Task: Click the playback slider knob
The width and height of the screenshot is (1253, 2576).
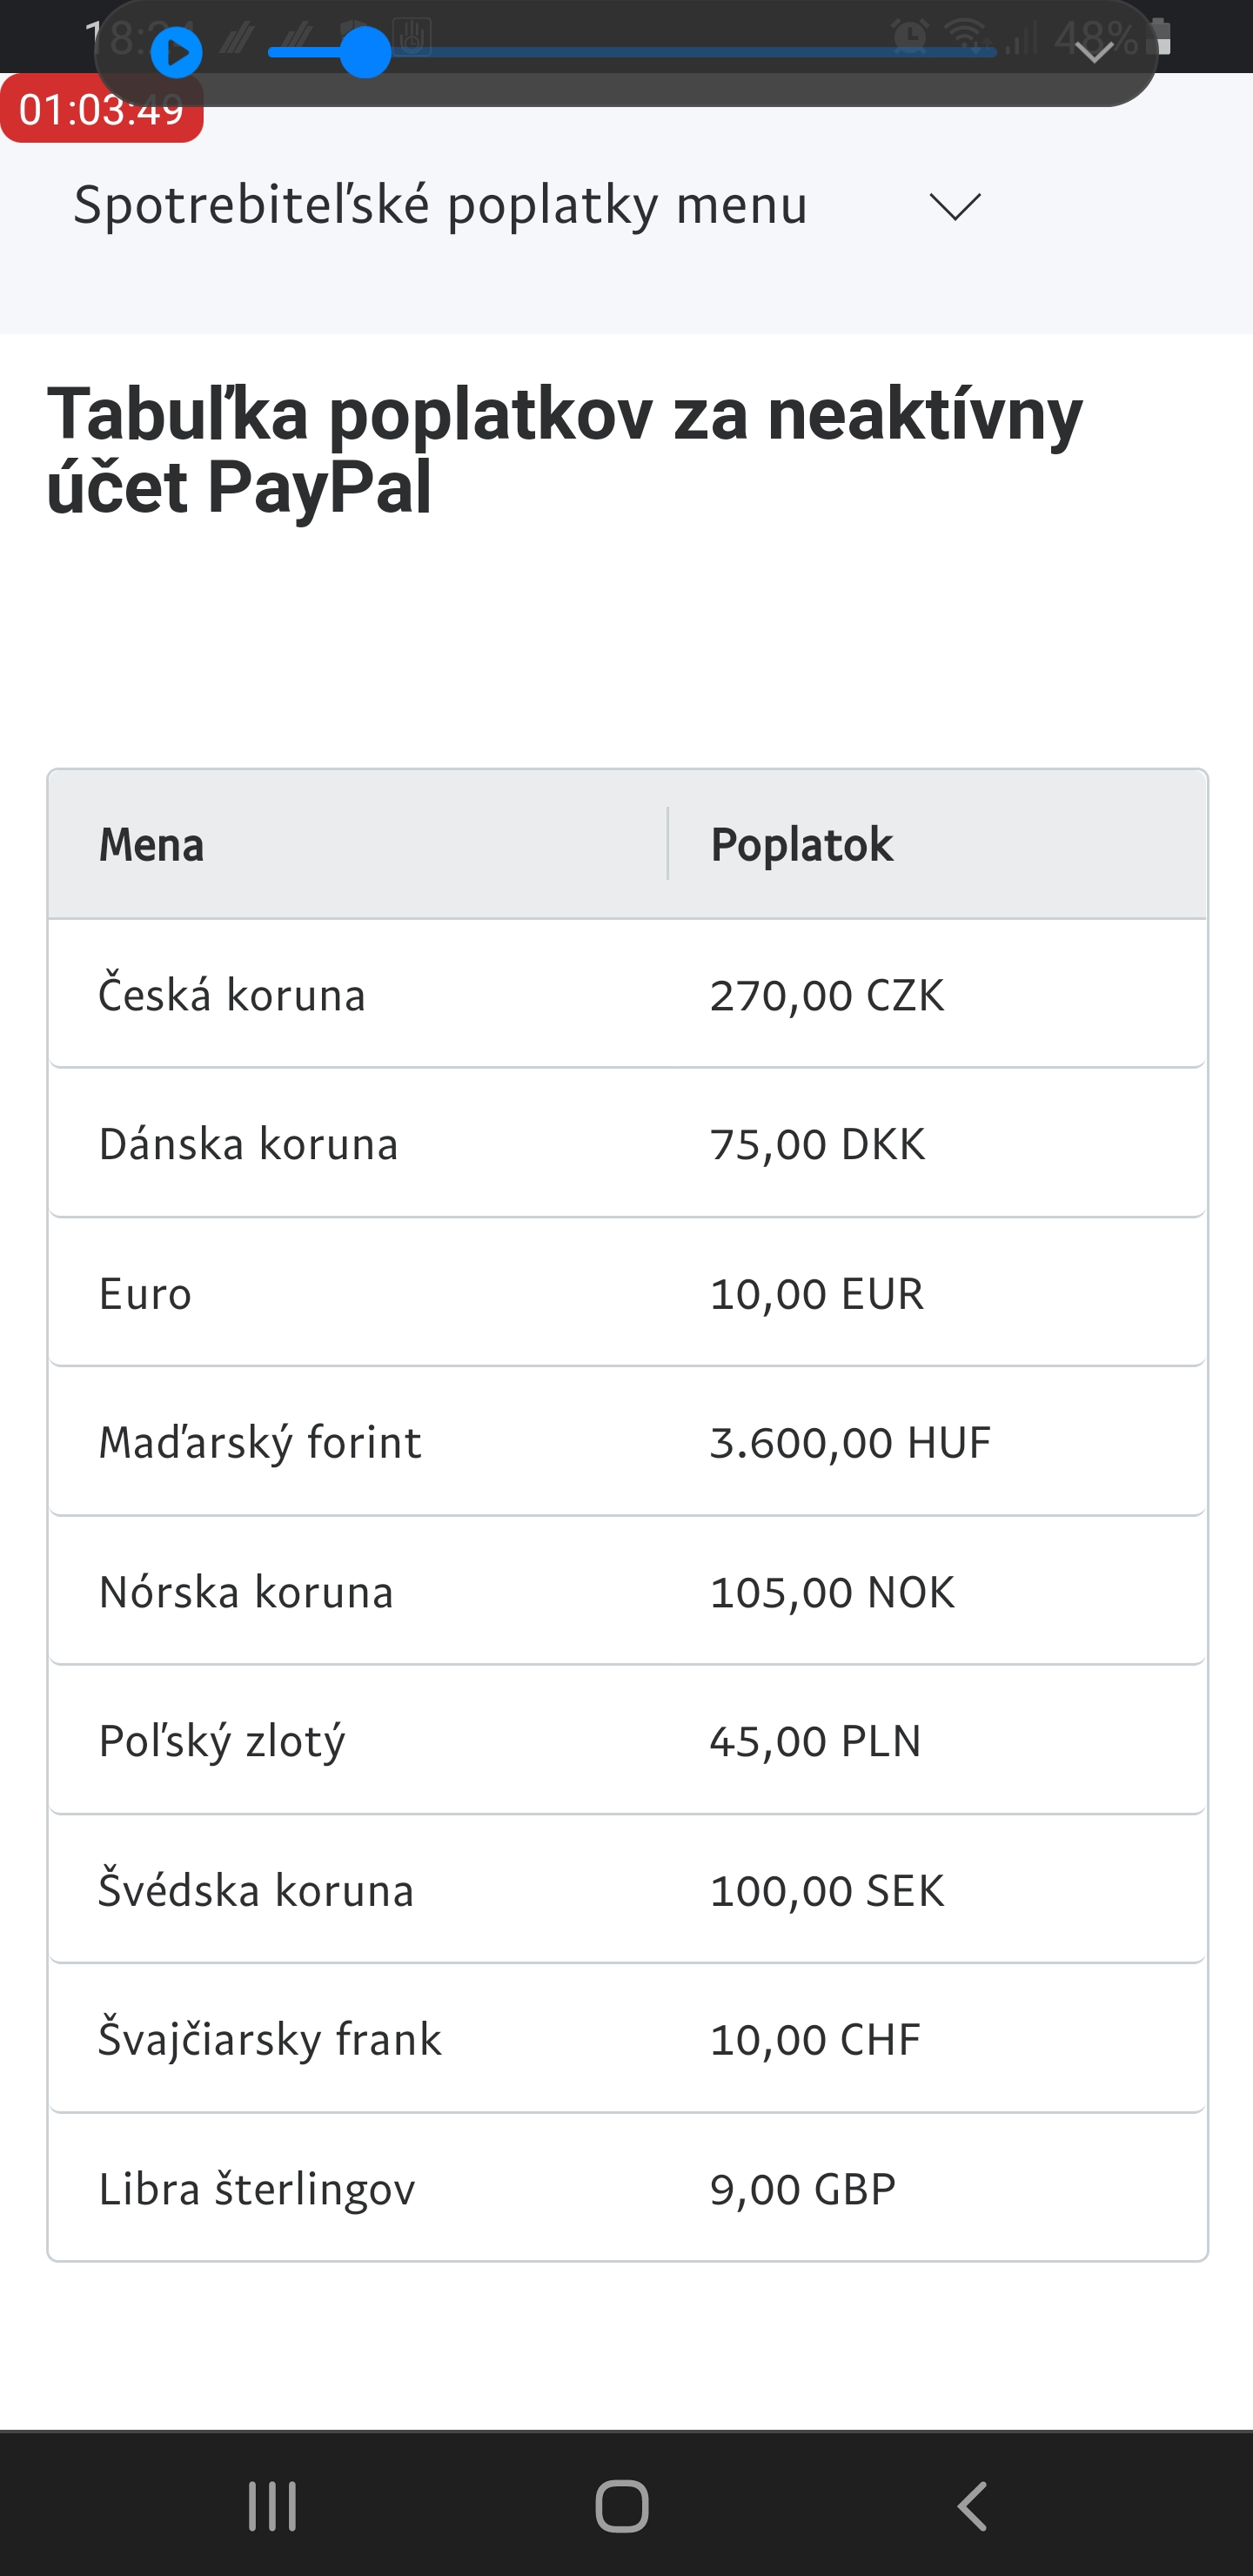Action: pyautogui.click(x=365, y=53)
